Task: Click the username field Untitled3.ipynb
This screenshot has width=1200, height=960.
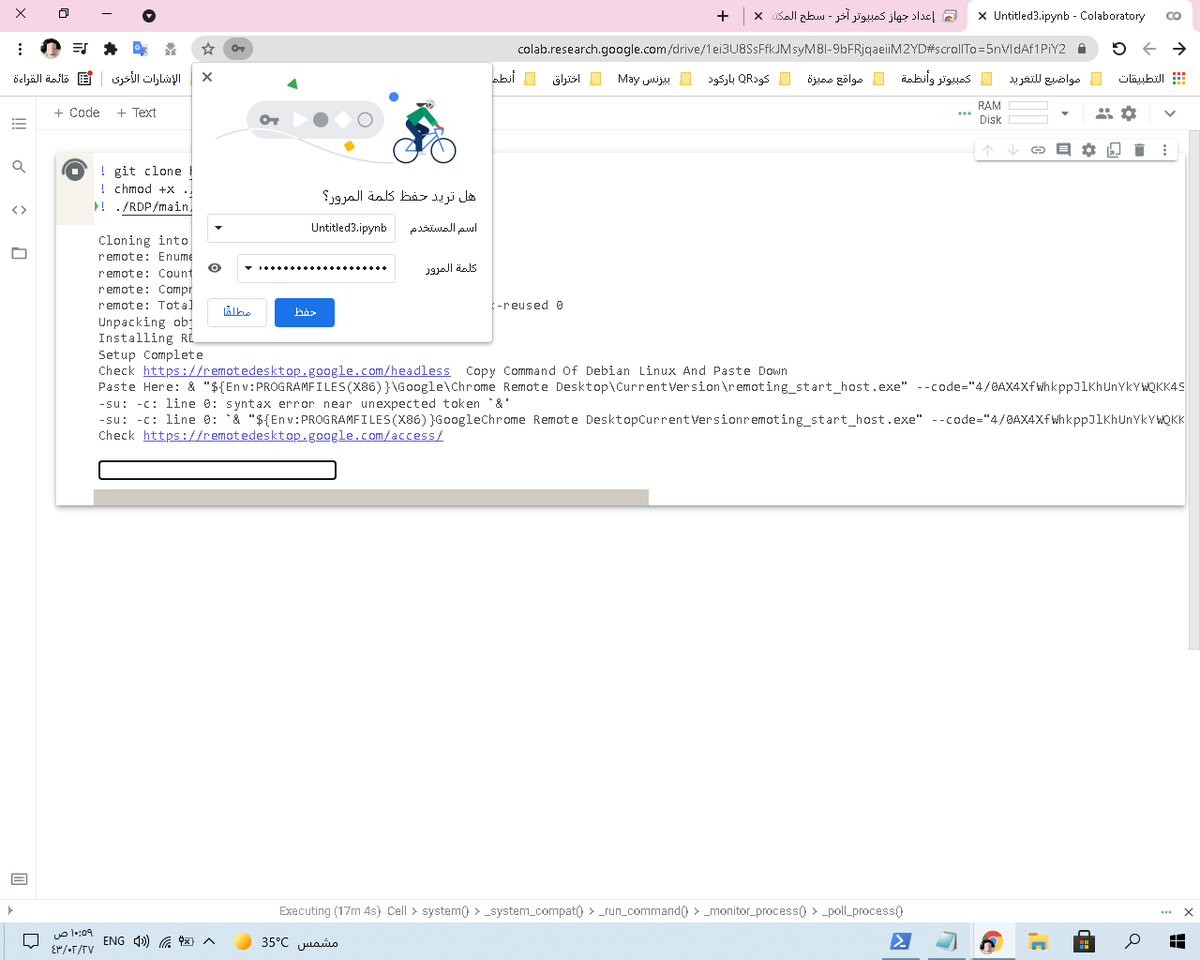Action: point(301,228)
